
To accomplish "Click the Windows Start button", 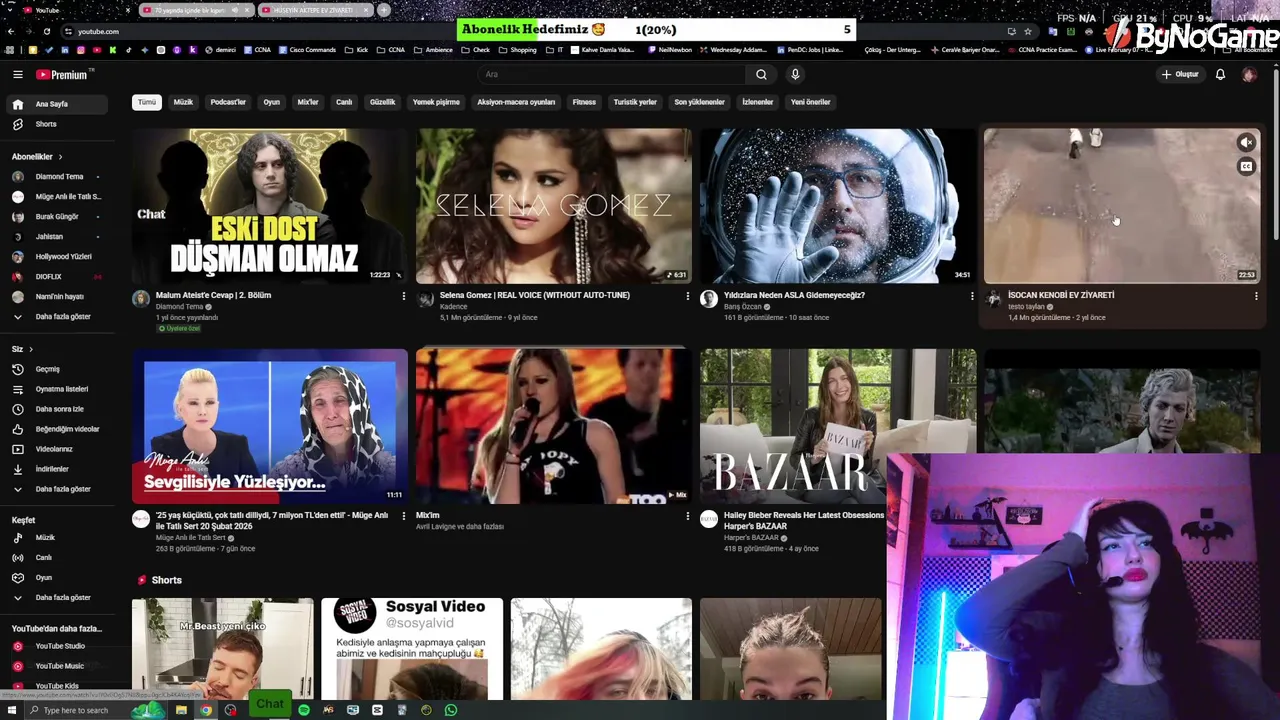I will pyautogui.click(x=12, y=710).
